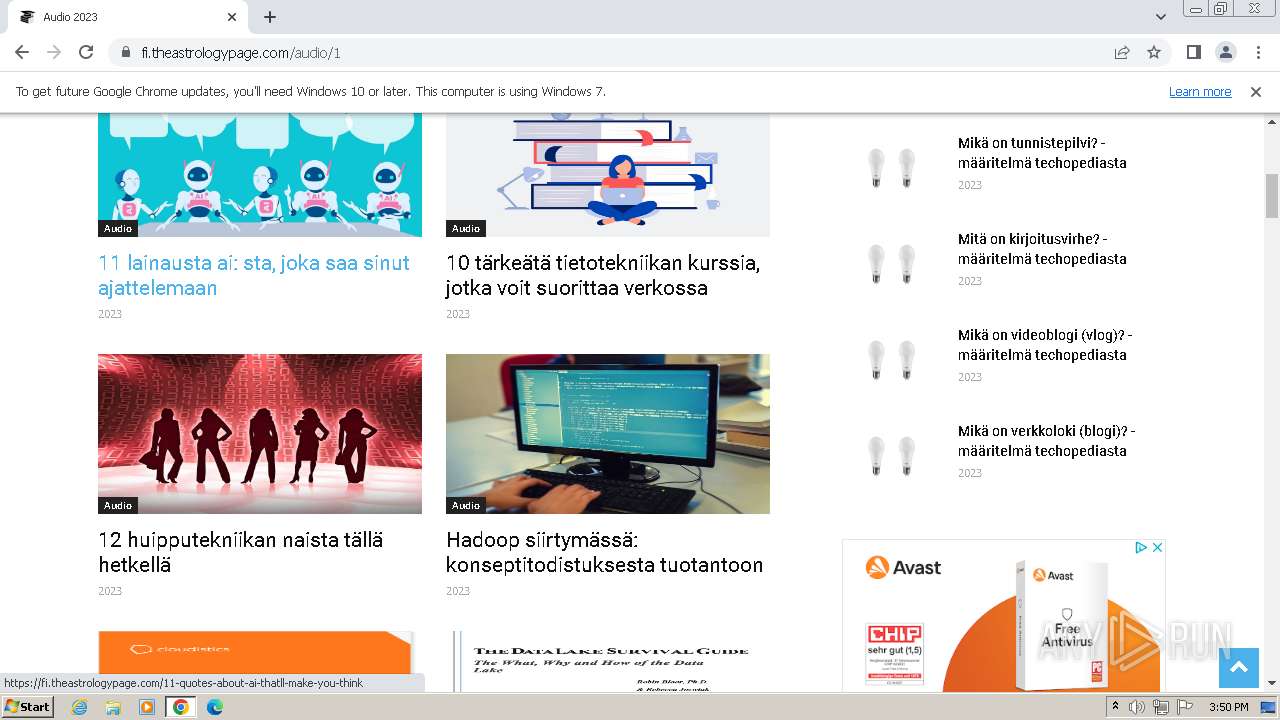The width and height of the screenshot is (1280, 720).
Task: Open Mikä on tunnistepilvi? sidebar link
Action: coord(1042,153)
